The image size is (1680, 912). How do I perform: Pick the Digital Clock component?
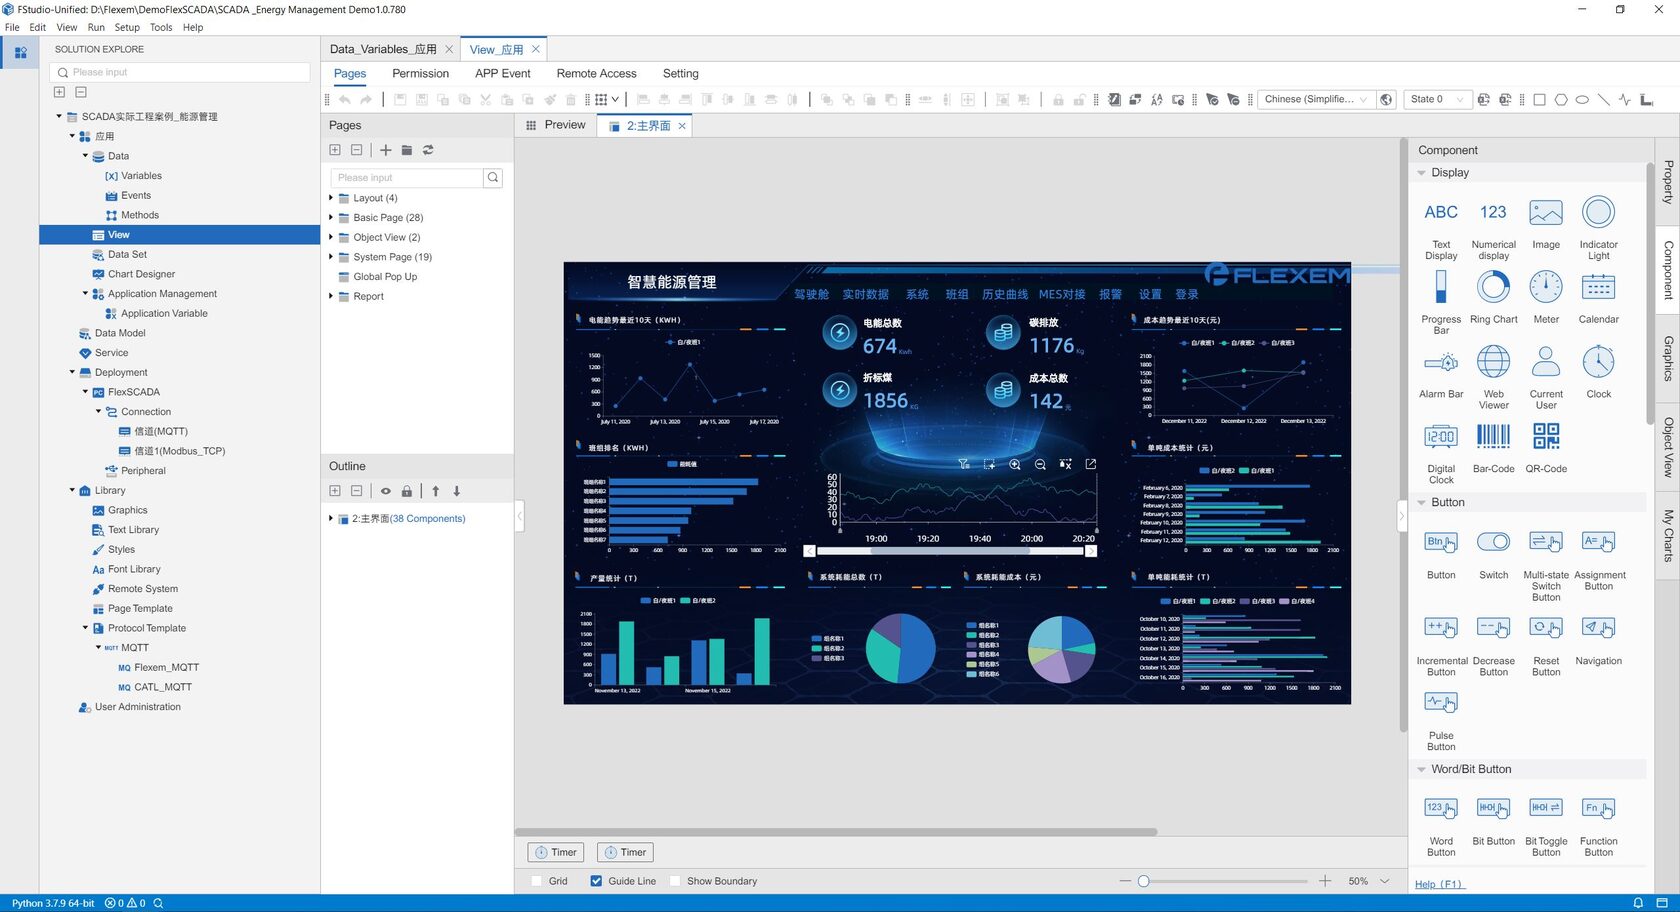[1441, 452]
